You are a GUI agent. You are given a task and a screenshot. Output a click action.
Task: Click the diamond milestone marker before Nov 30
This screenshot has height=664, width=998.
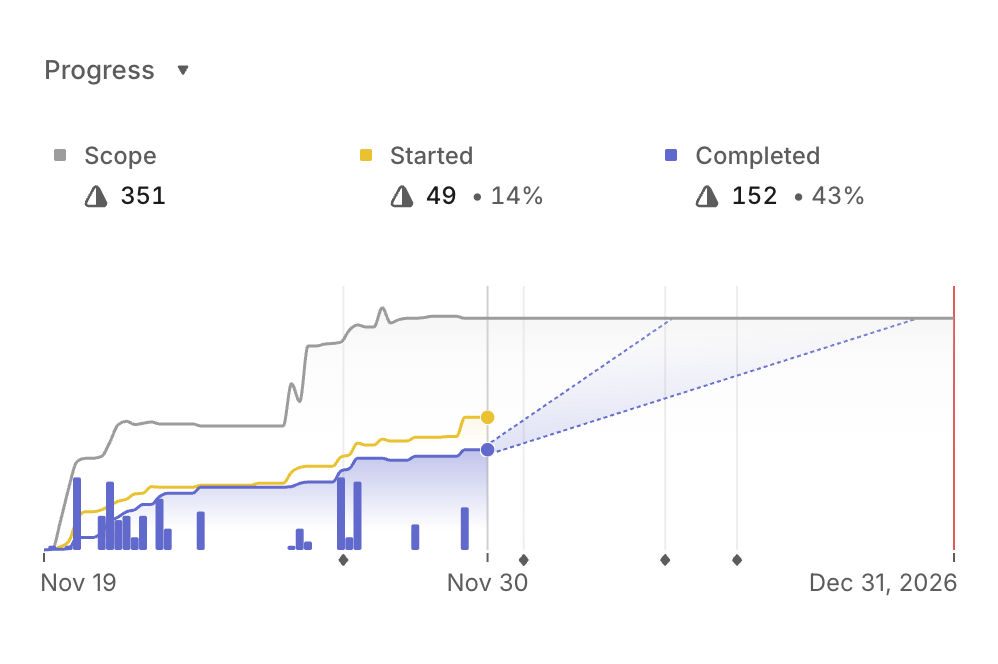[x=344, y=560]
